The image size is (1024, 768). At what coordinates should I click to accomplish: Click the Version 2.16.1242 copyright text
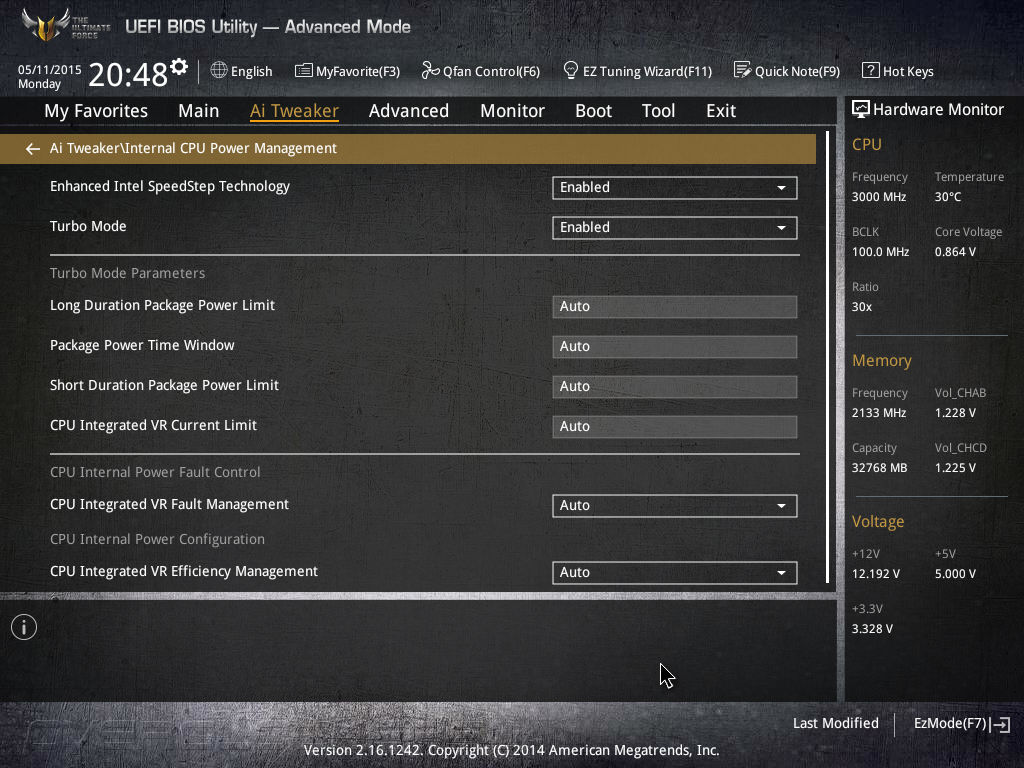[511, 750]
